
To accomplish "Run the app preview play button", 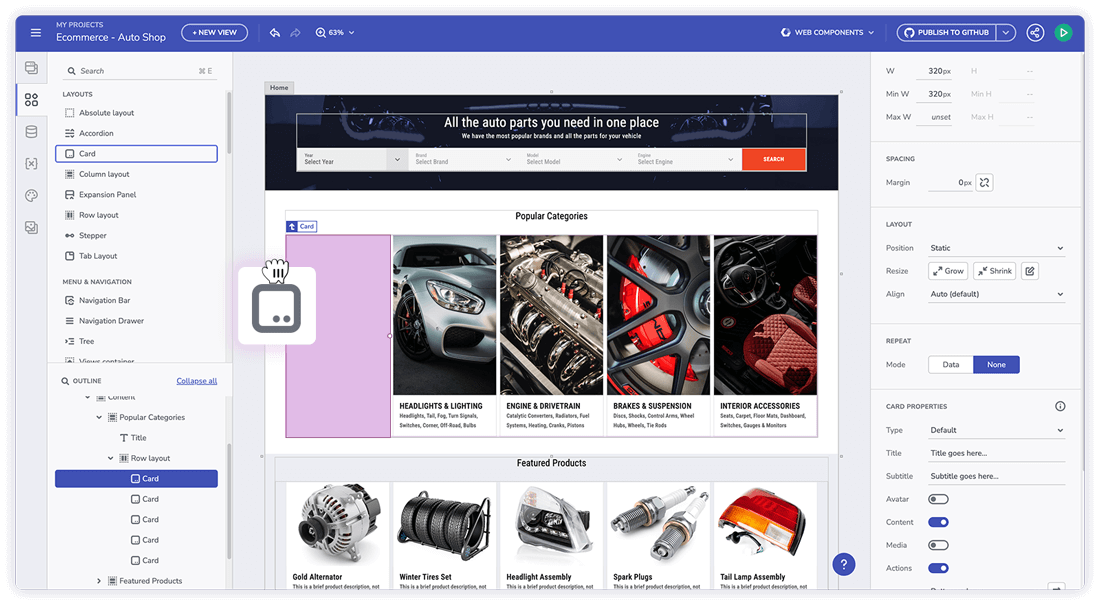I will [x=1064, y=33].
